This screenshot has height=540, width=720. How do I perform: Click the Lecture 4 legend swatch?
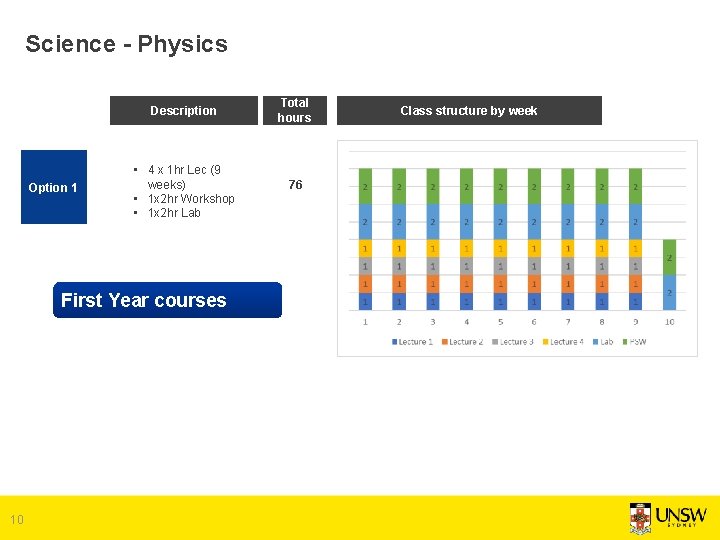pos(546,342)
